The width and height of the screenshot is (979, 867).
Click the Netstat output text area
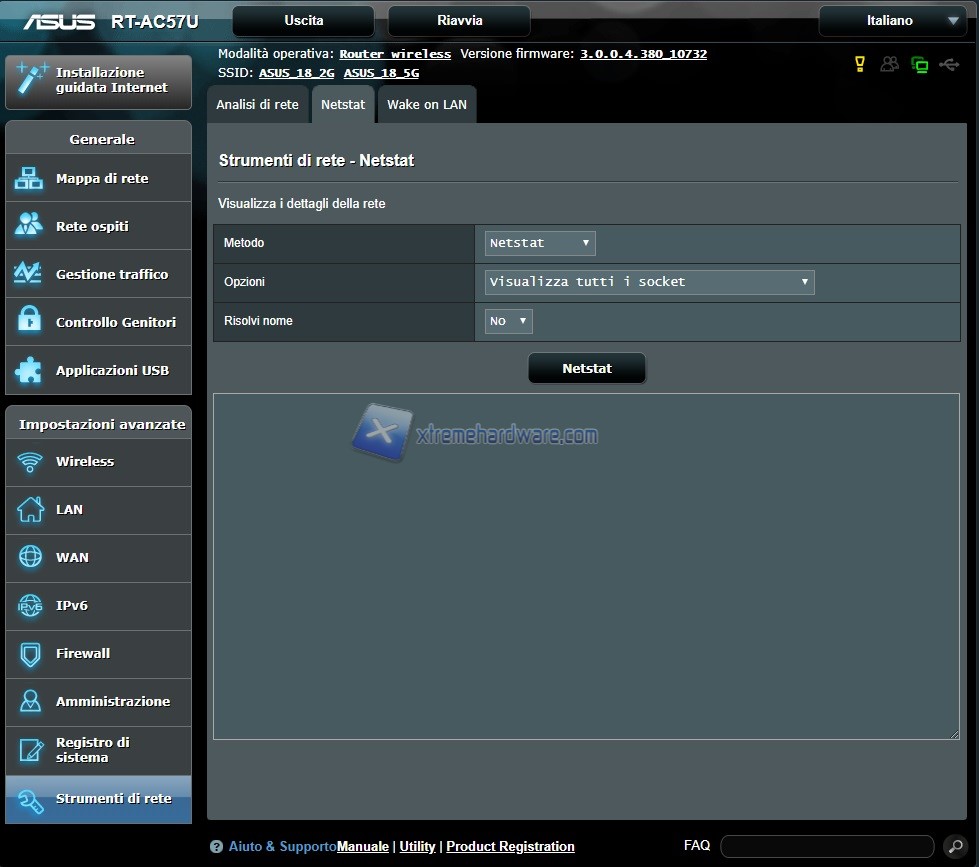[586, 566]
